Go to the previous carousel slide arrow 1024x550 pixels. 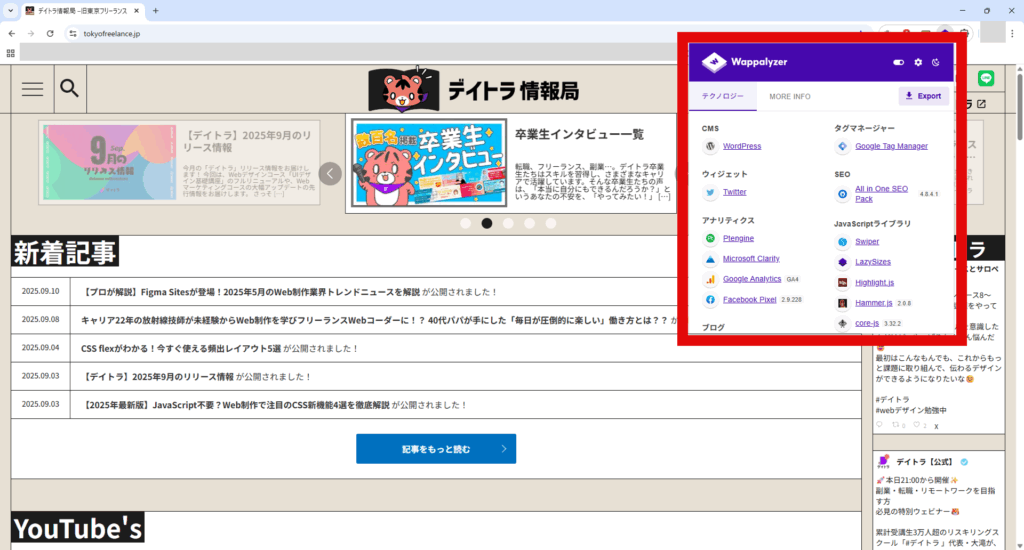pos(330,173)
